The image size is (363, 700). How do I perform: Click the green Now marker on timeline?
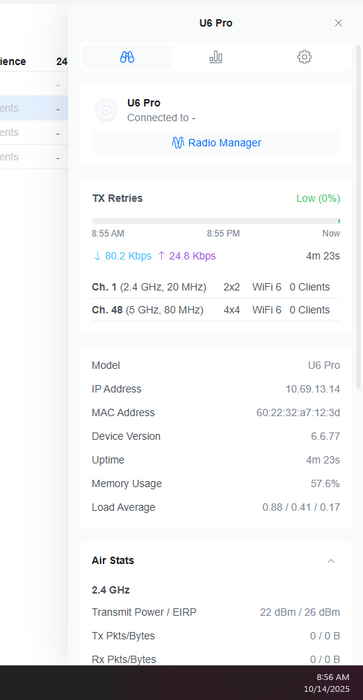click(339, 221)
